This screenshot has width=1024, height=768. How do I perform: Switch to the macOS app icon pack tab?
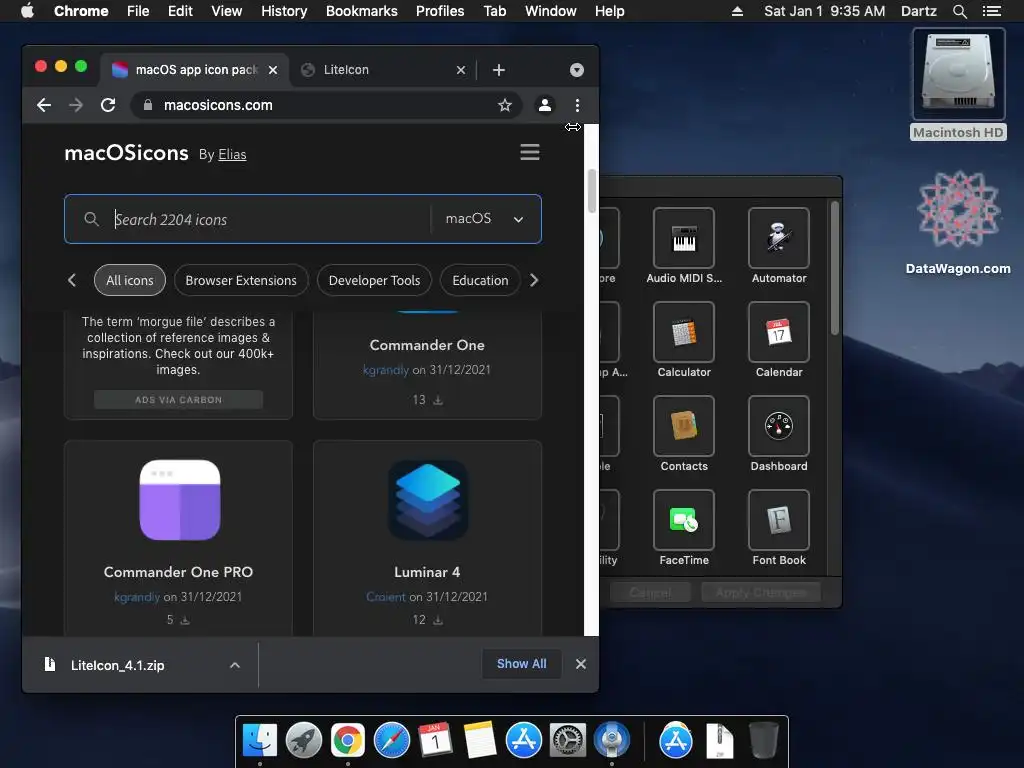click(x=193, y=70)
